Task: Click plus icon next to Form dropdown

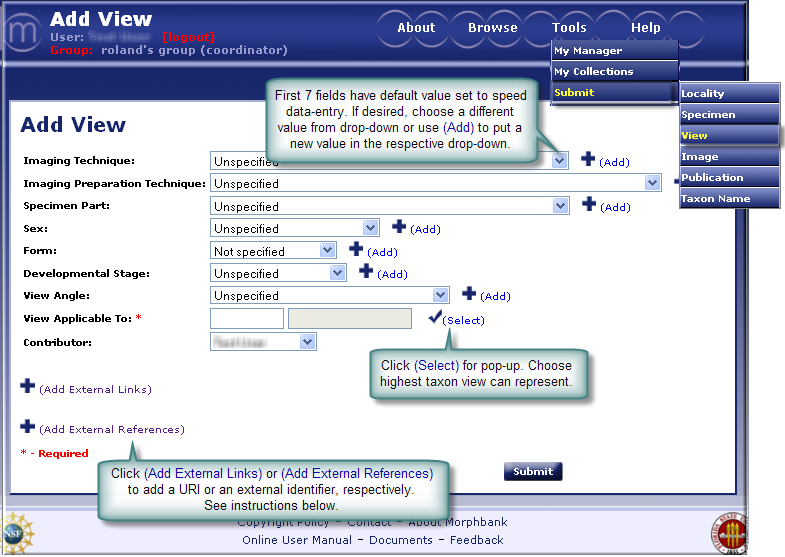Action: coord(356,250)
